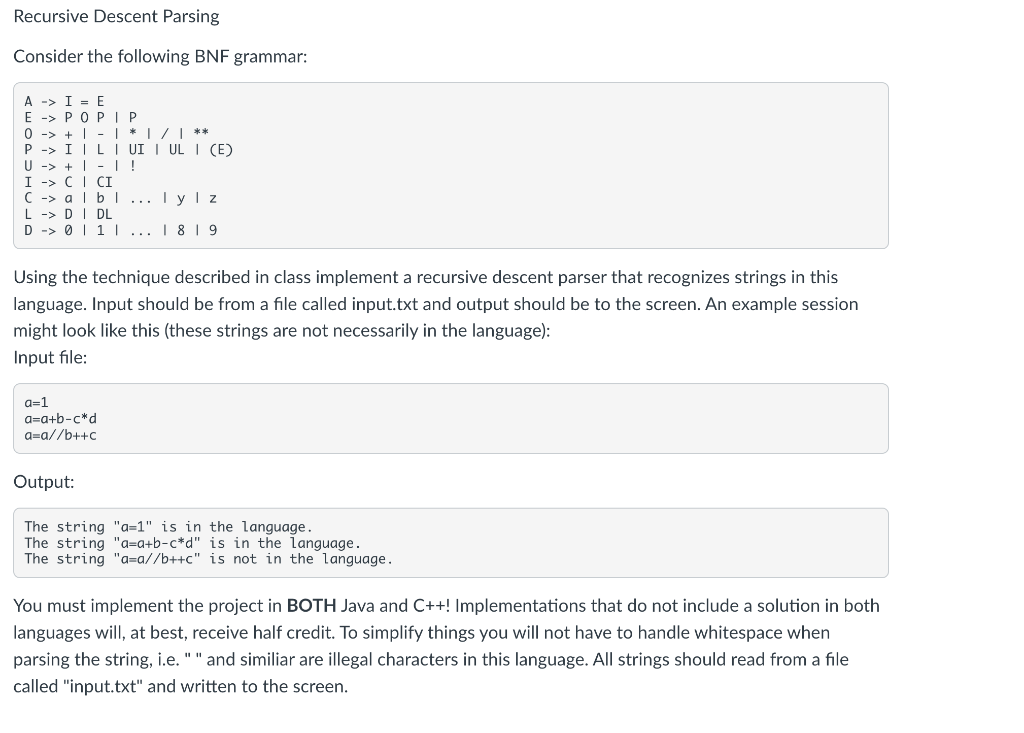The image size is (1024, 733).
Task: Click the rule 'I -> C | CI'
Action: [69, 182]
